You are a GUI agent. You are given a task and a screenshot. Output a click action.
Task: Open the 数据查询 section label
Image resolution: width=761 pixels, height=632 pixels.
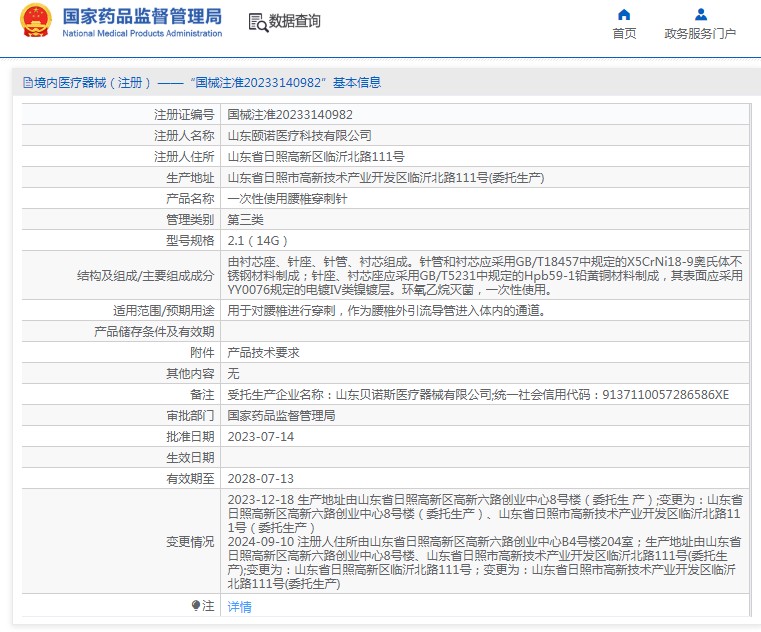click(295, 22)
